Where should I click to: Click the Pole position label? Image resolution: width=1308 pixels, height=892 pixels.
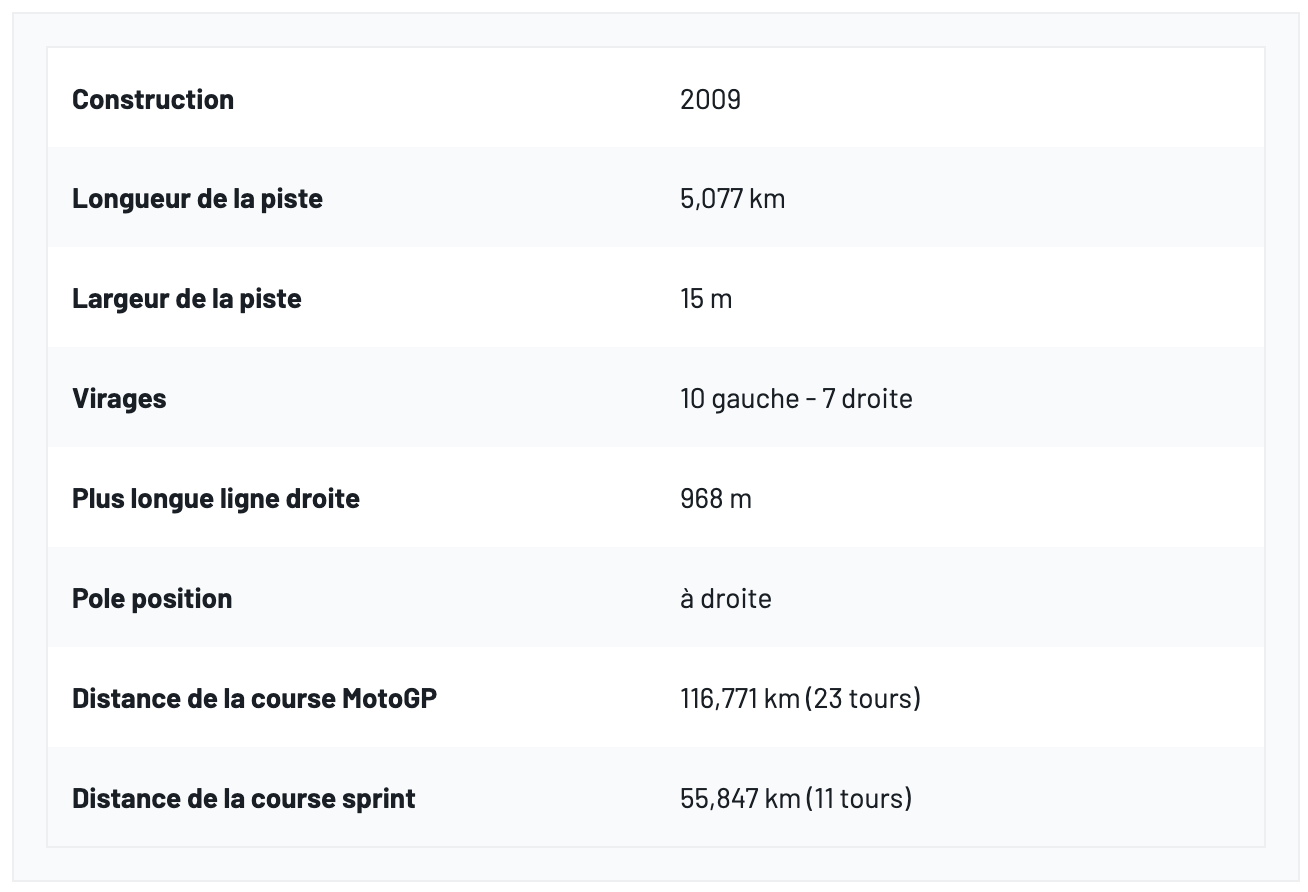coord(152,598)
